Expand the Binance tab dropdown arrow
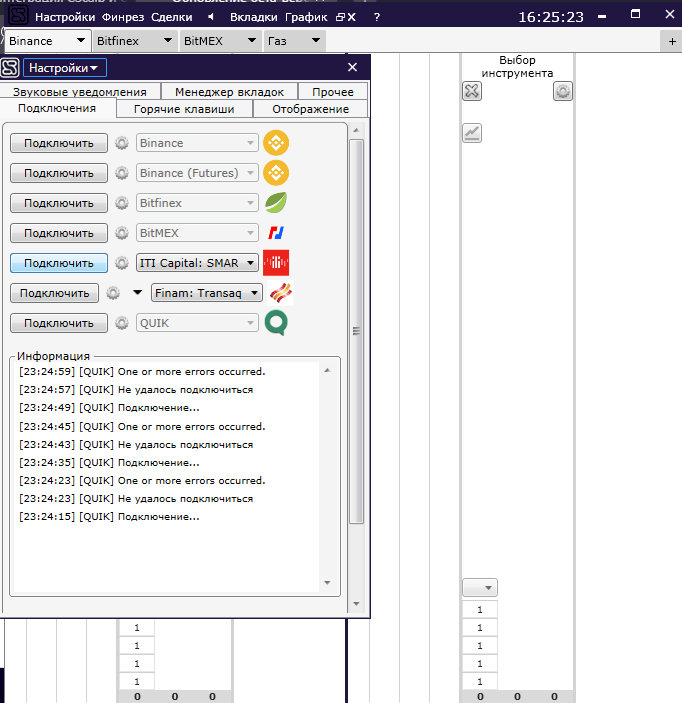 81,40
